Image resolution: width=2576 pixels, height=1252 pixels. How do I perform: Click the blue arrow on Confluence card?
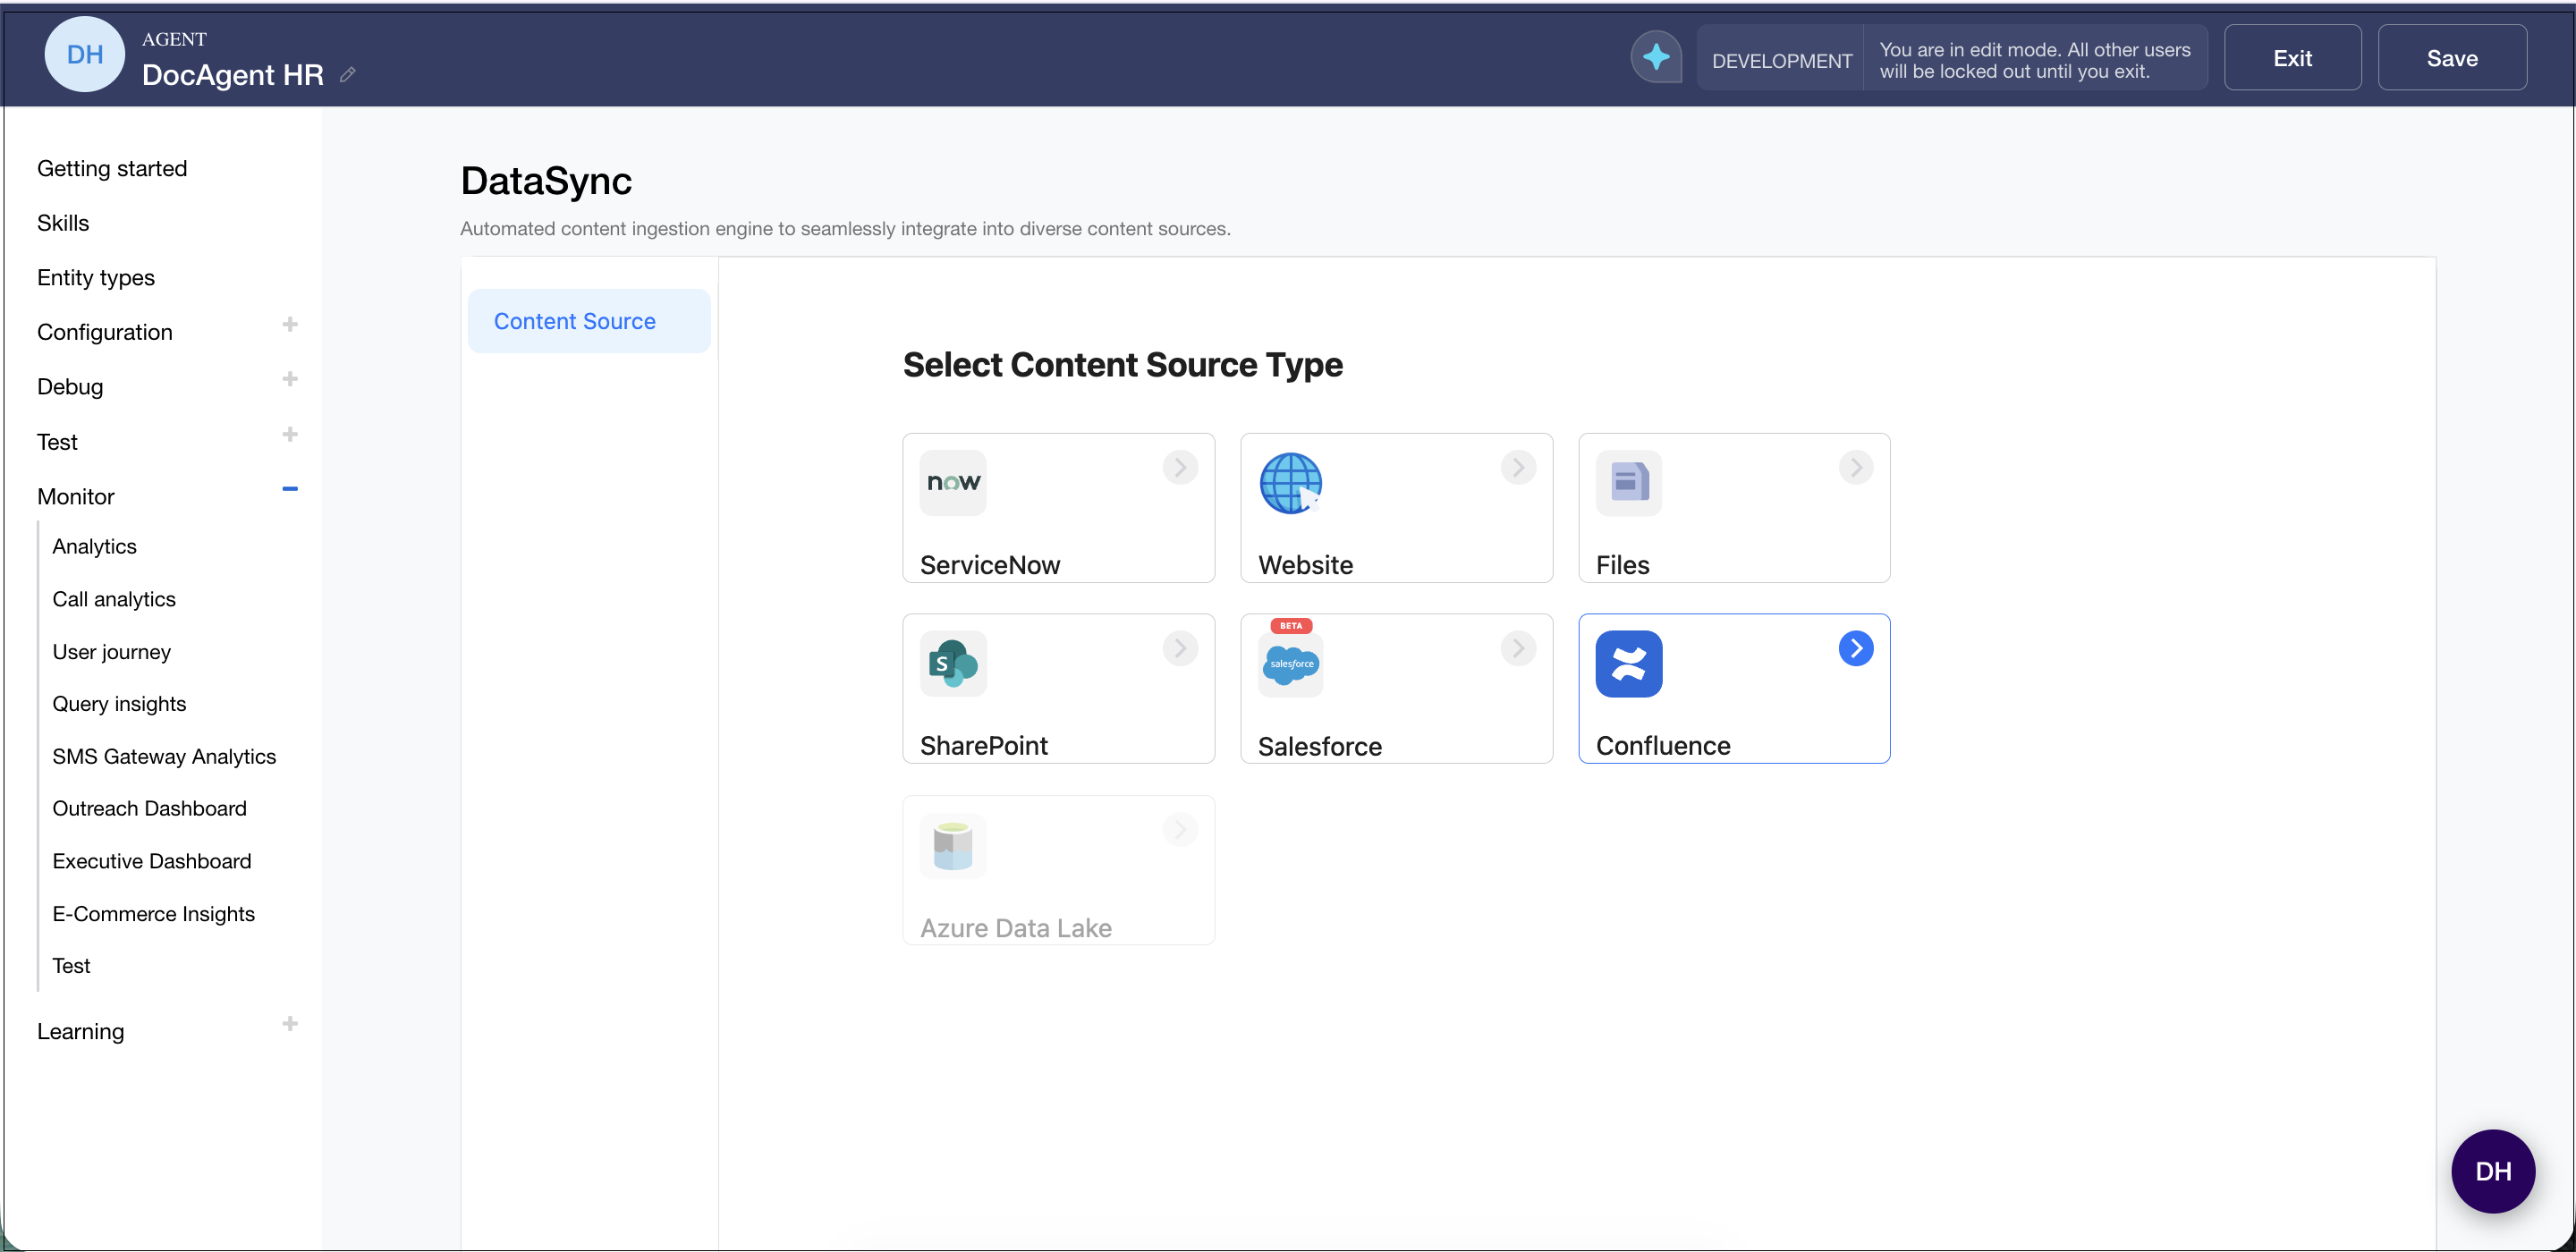(1855, 648)
